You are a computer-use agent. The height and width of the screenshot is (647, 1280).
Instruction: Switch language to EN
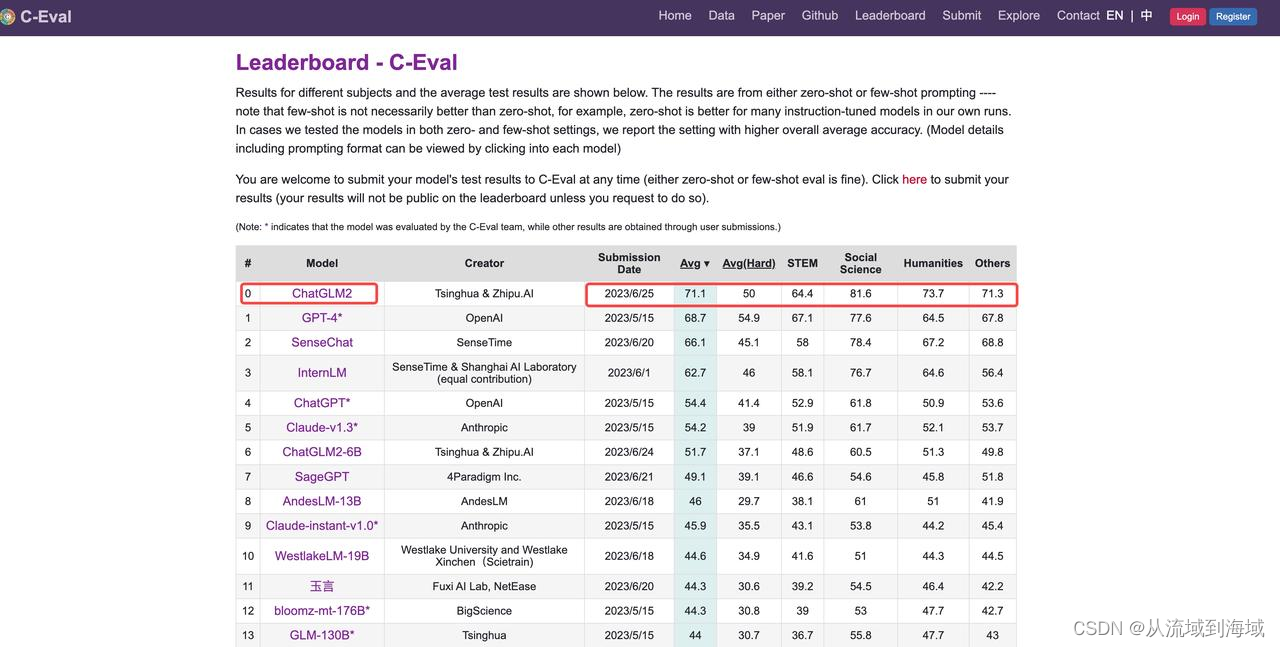coord(1115,15)
